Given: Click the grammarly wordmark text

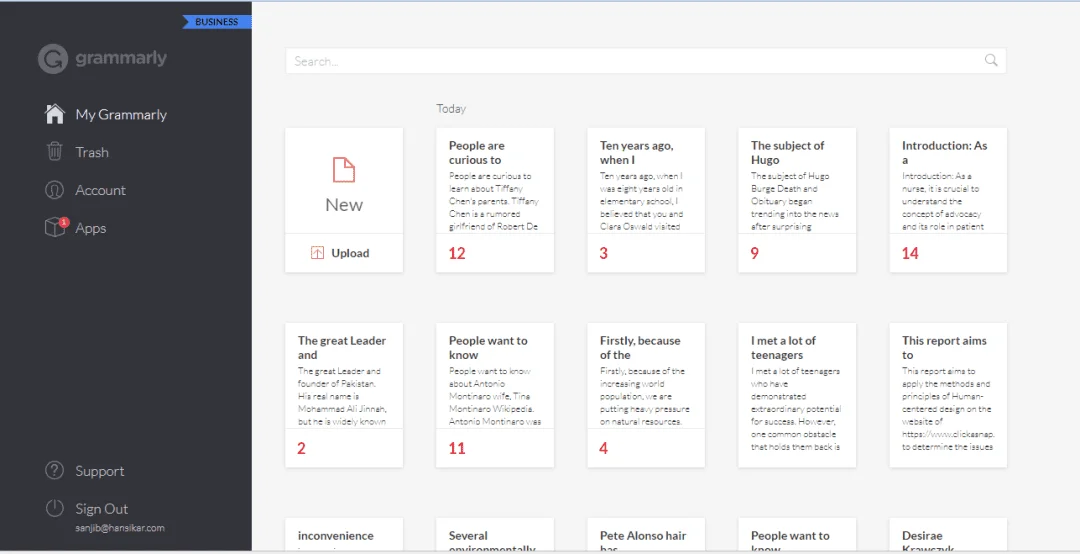Looking at the screenshot, I should pyautogui.click(x=121, y=59).
